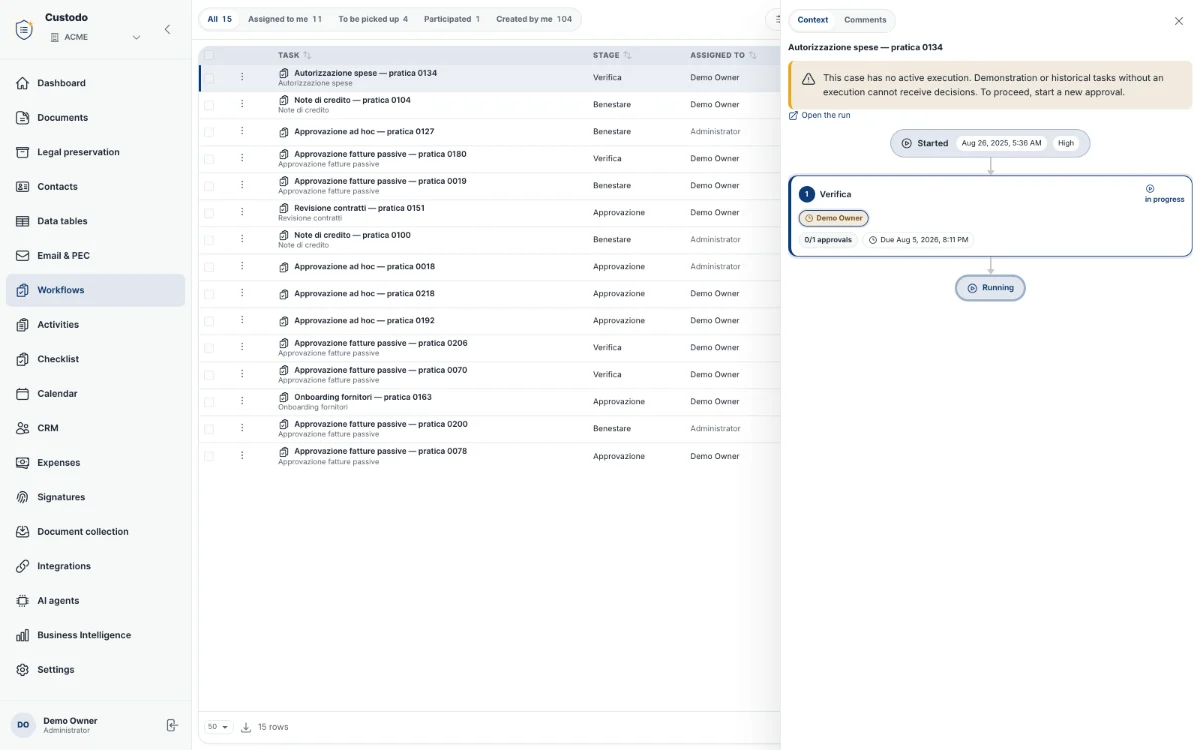
Task: Check the row Revisione contratti pratica 0151
Action: tap(209, 212)
